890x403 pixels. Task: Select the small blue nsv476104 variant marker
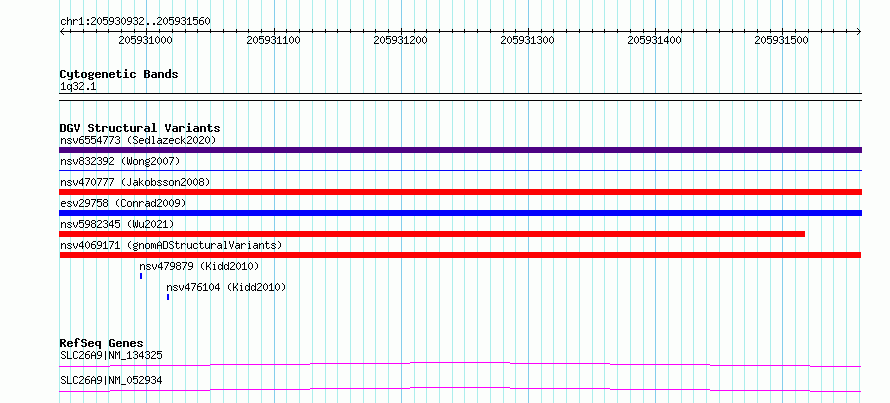coord(168,297)
